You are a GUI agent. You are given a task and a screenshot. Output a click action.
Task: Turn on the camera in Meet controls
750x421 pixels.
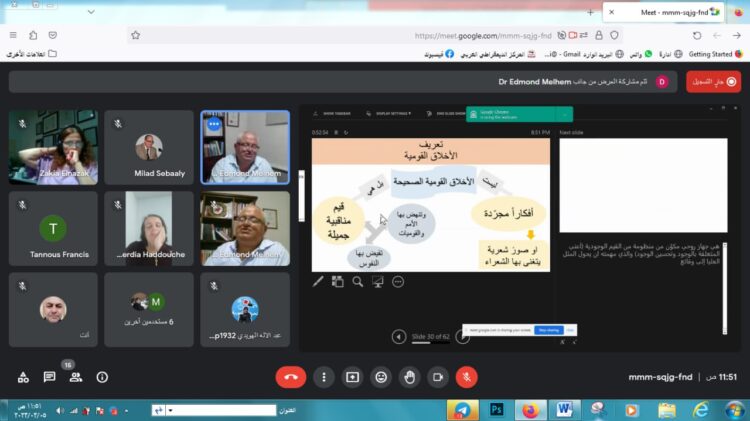point(438,377)
